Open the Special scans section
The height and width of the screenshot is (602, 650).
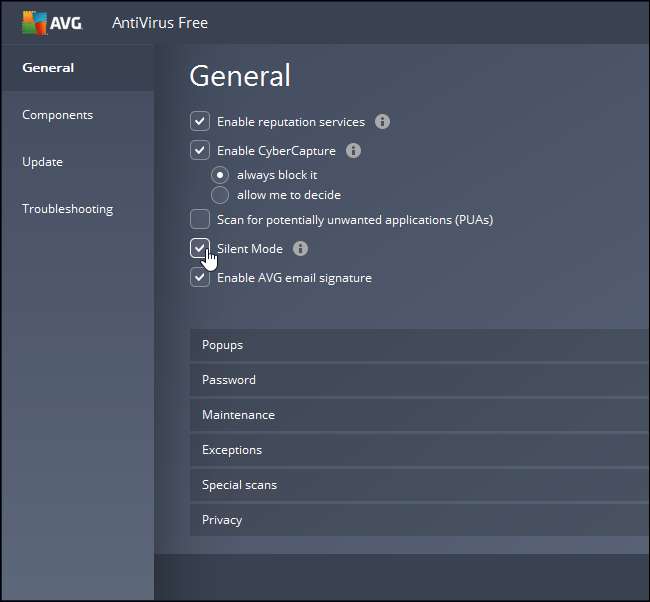pyautogui.click(x=419, y=485)
